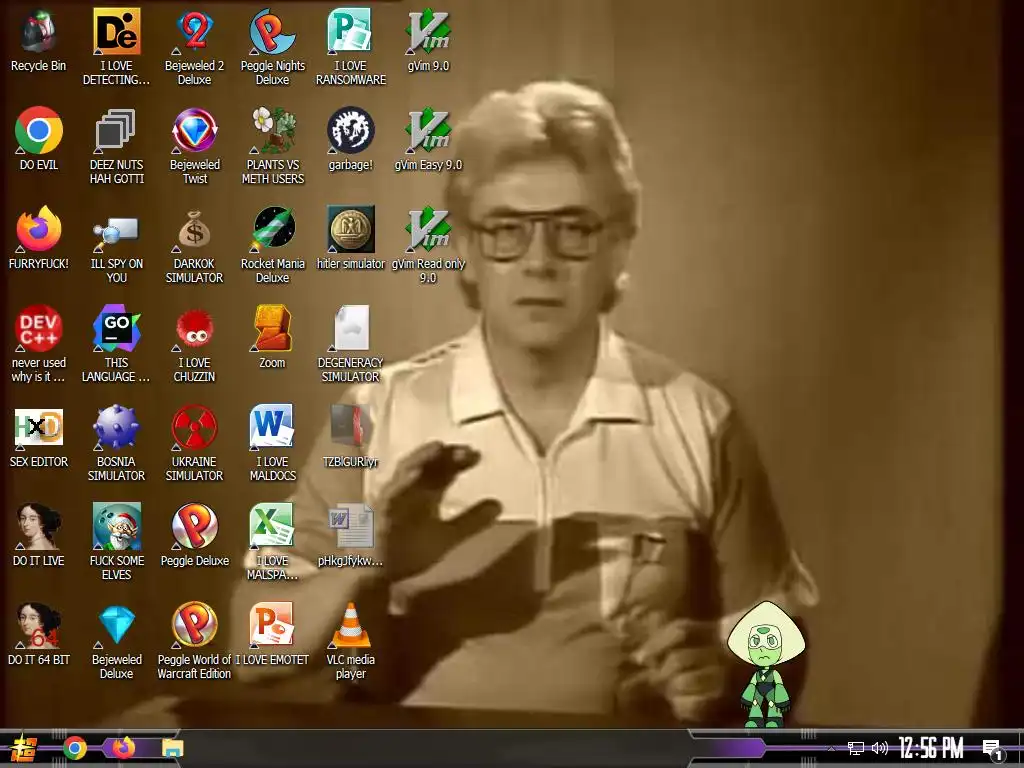Open gVim 9.0 desktop shortcut
This screenshot has height=768, width=1024.
pyautogui.click(x=428, y=32)
